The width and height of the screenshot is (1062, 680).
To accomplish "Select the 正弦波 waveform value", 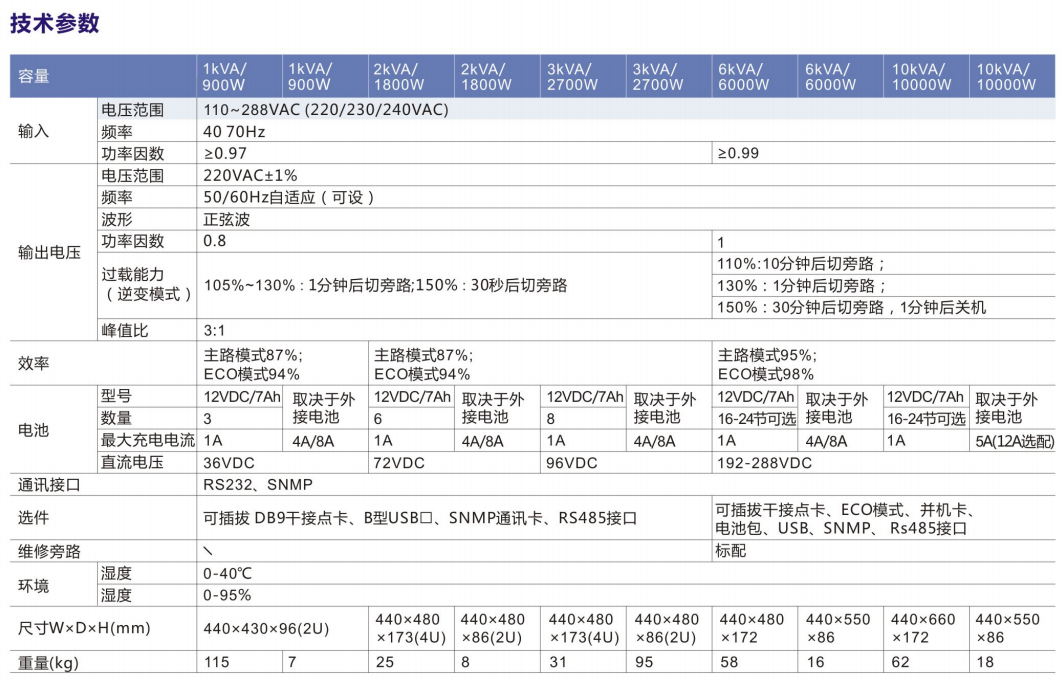I will coord(227,219).
